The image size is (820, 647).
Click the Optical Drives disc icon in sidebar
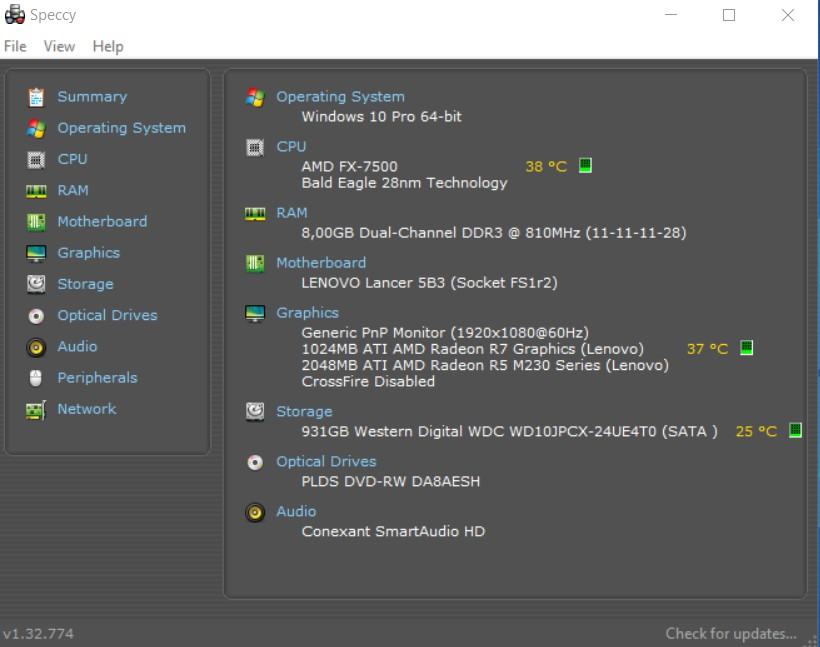point(36,316)
